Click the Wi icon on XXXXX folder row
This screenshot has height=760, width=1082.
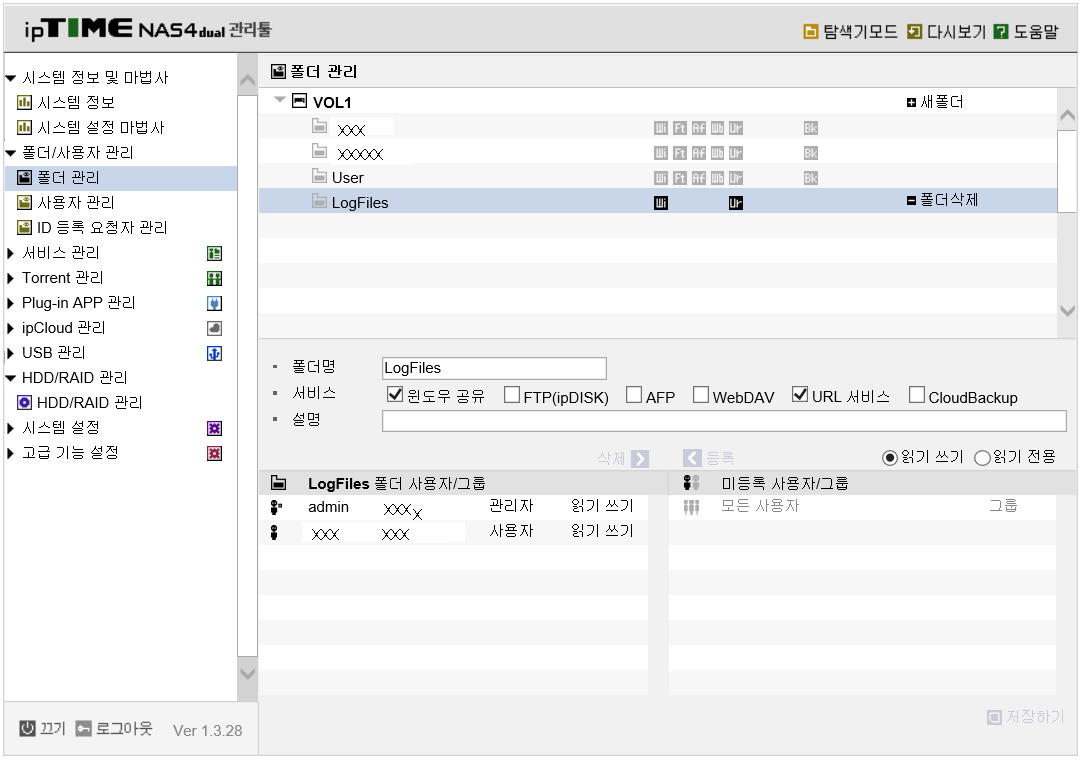click(x=660, y=153)
